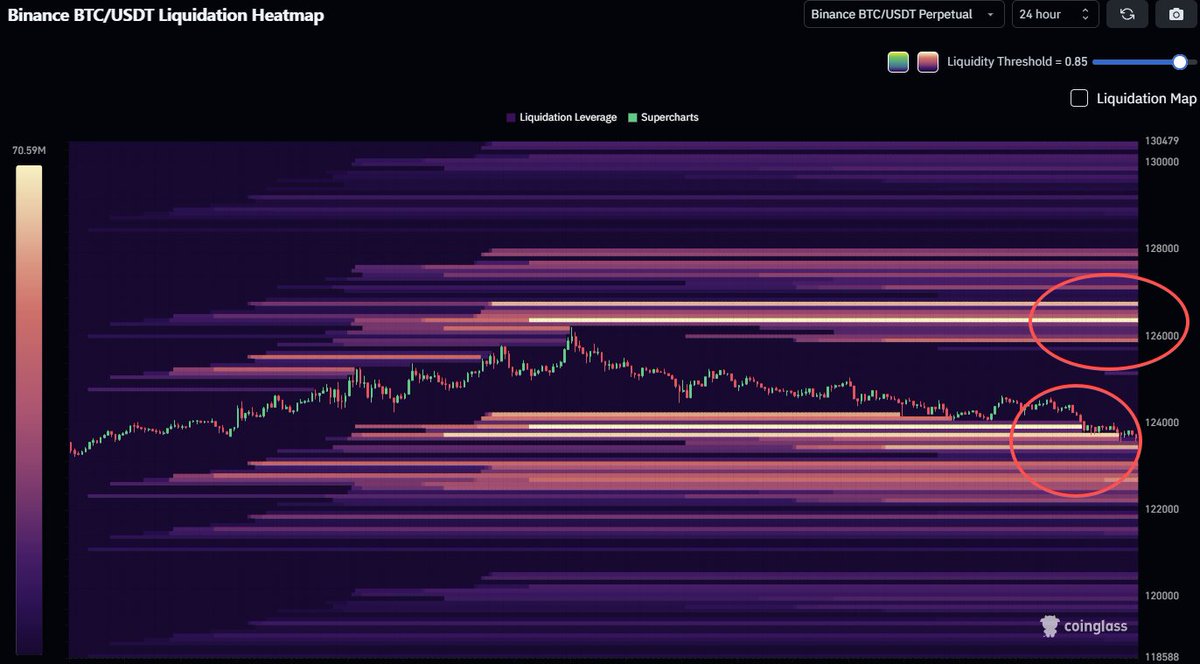
Task: Enable the Liquidation Map checkbox
Action: click(1079, 98)
